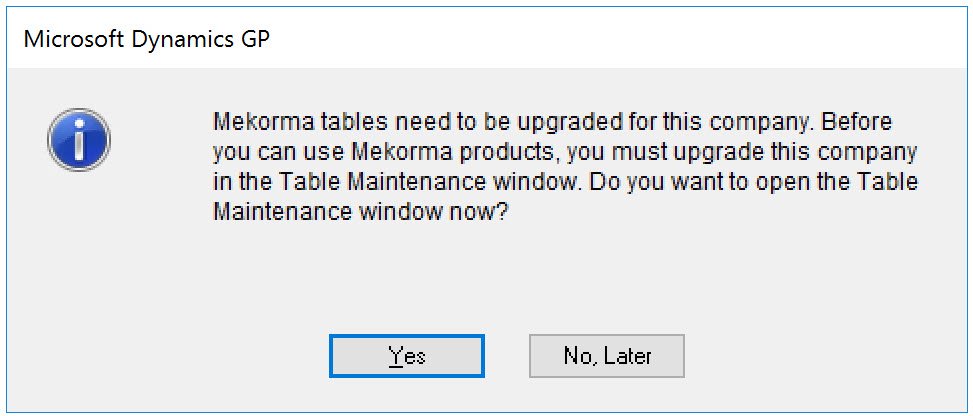This screenshot has height=416, width=973.
Task: Click the empty title bar area right of the title
Action: pyautogui.click(x=600, y=40)
